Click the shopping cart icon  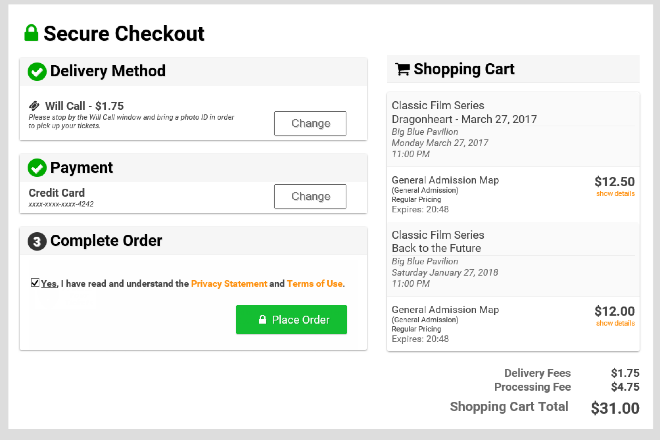pyautogui.click(x=402, y=69)
